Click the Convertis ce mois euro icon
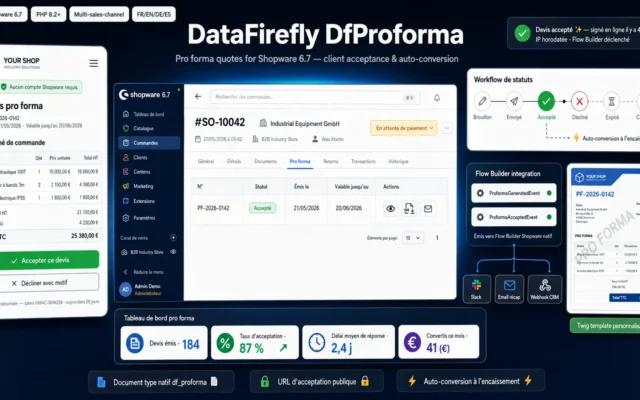640x400 pixels. 412,342
